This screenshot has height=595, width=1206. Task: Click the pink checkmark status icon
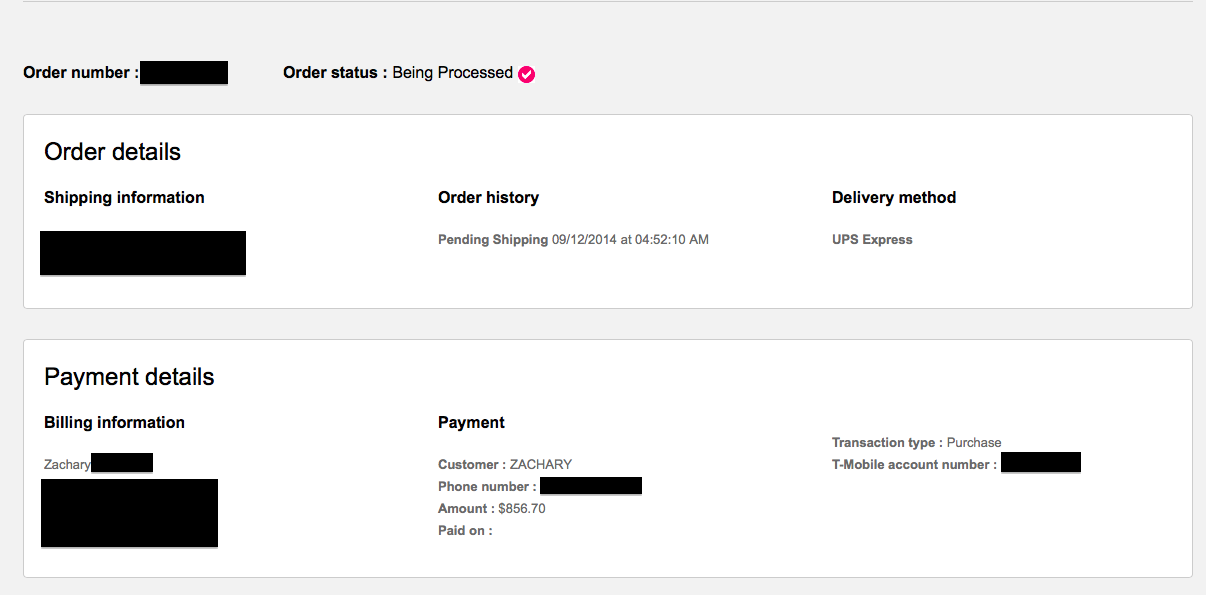[526, 74]
